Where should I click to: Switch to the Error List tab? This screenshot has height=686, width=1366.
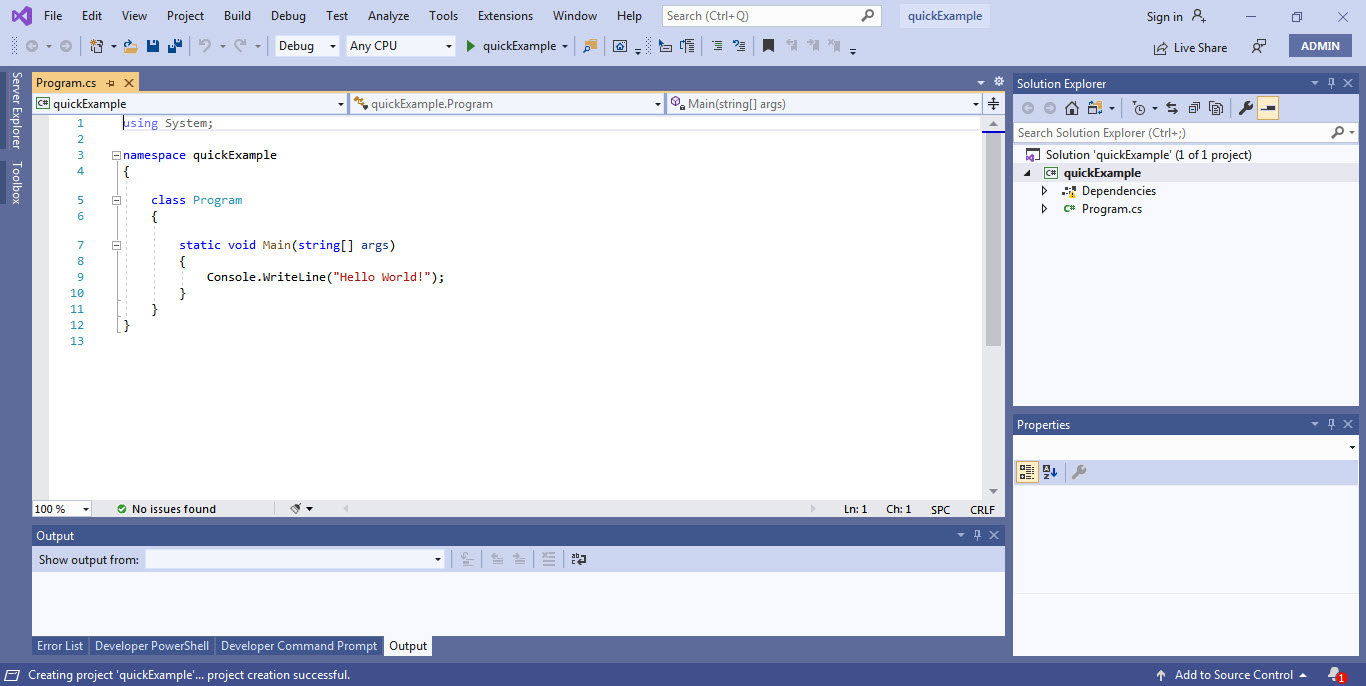(60, 646)
